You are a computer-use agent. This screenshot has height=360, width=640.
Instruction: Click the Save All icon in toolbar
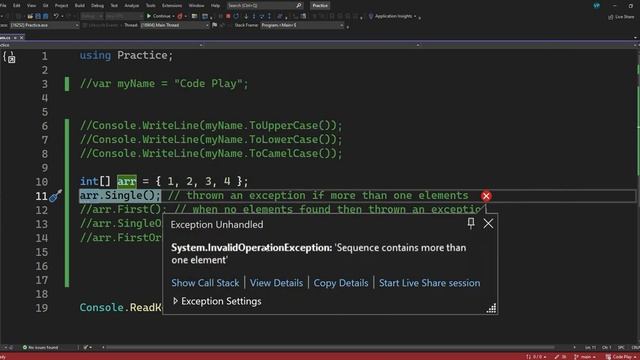point(45,16)
